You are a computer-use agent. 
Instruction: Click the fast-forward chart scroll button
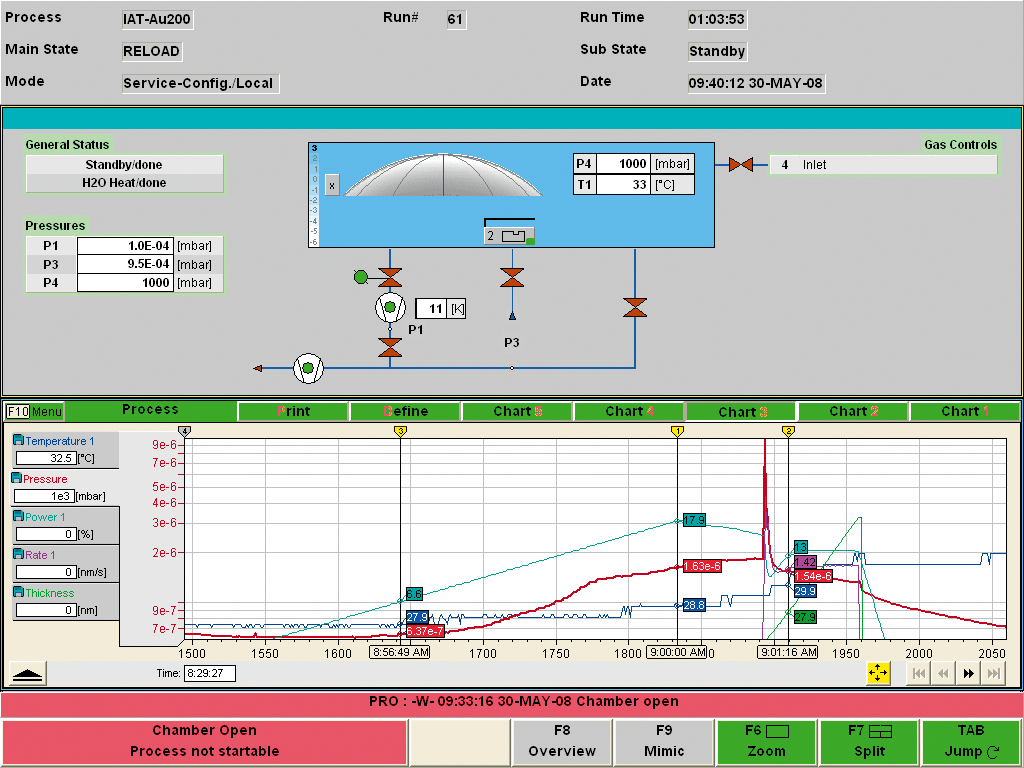pos(968,673)
